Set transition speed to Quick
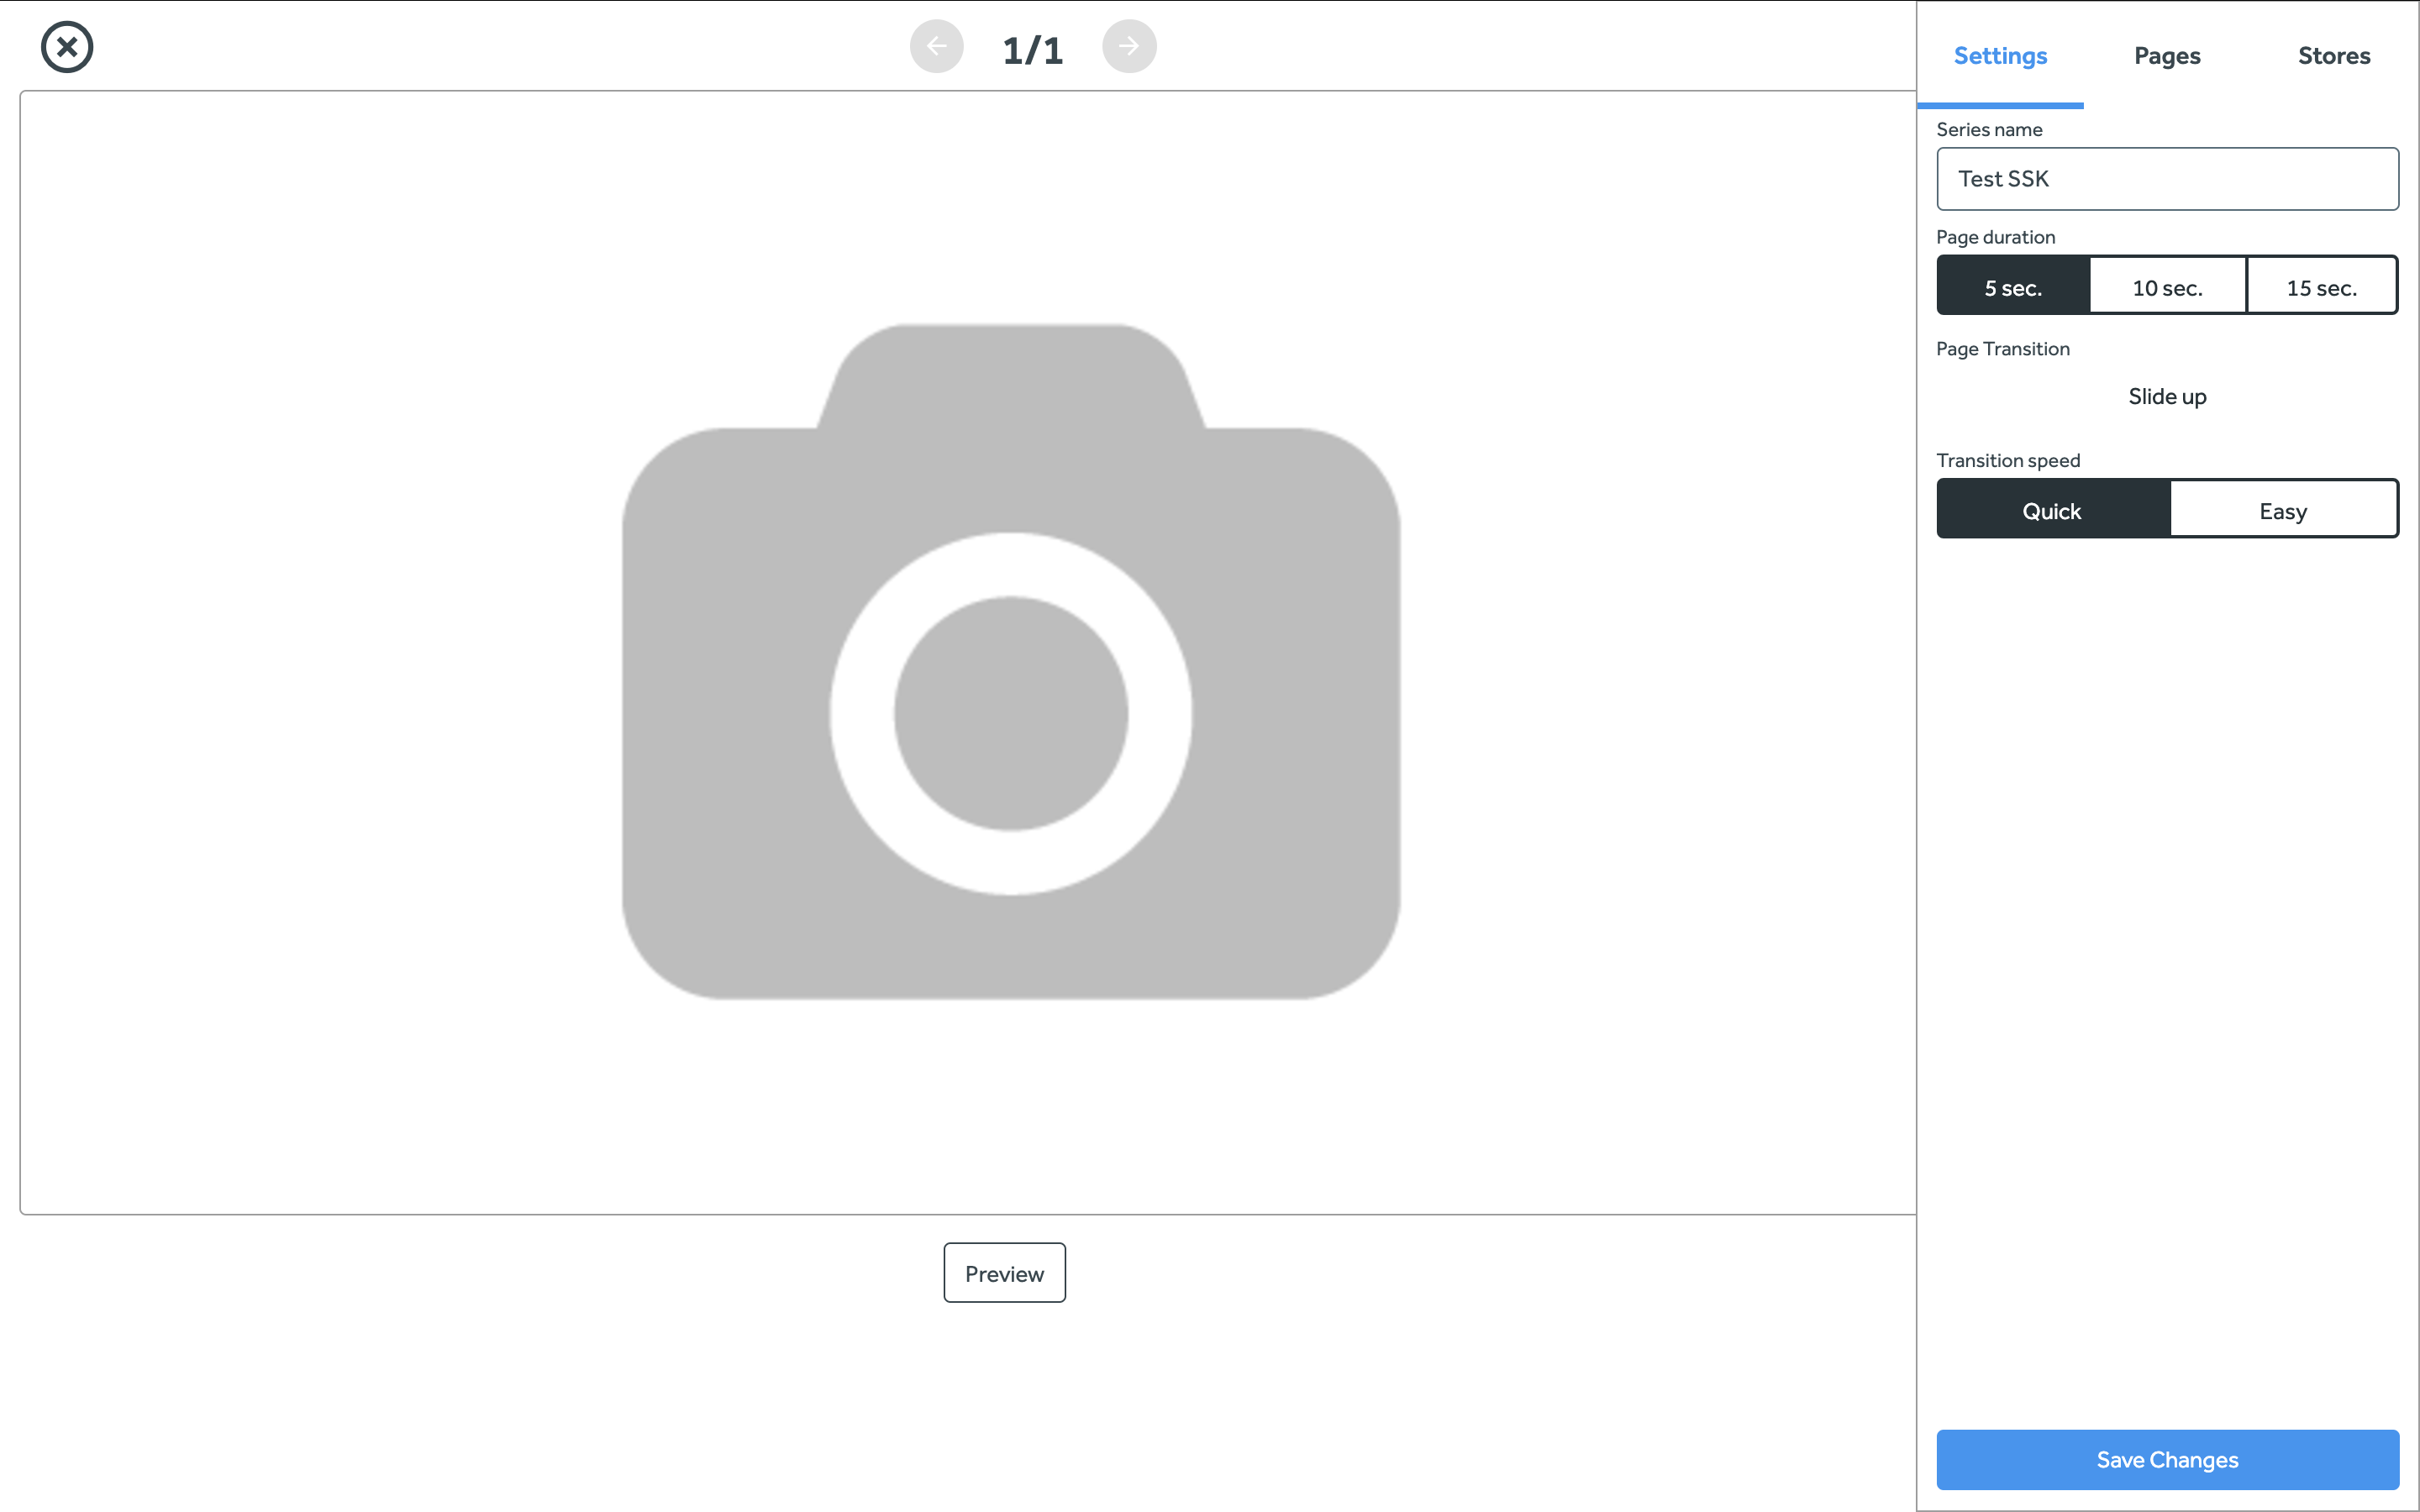The image size is (2420, 1512). 2052,510
